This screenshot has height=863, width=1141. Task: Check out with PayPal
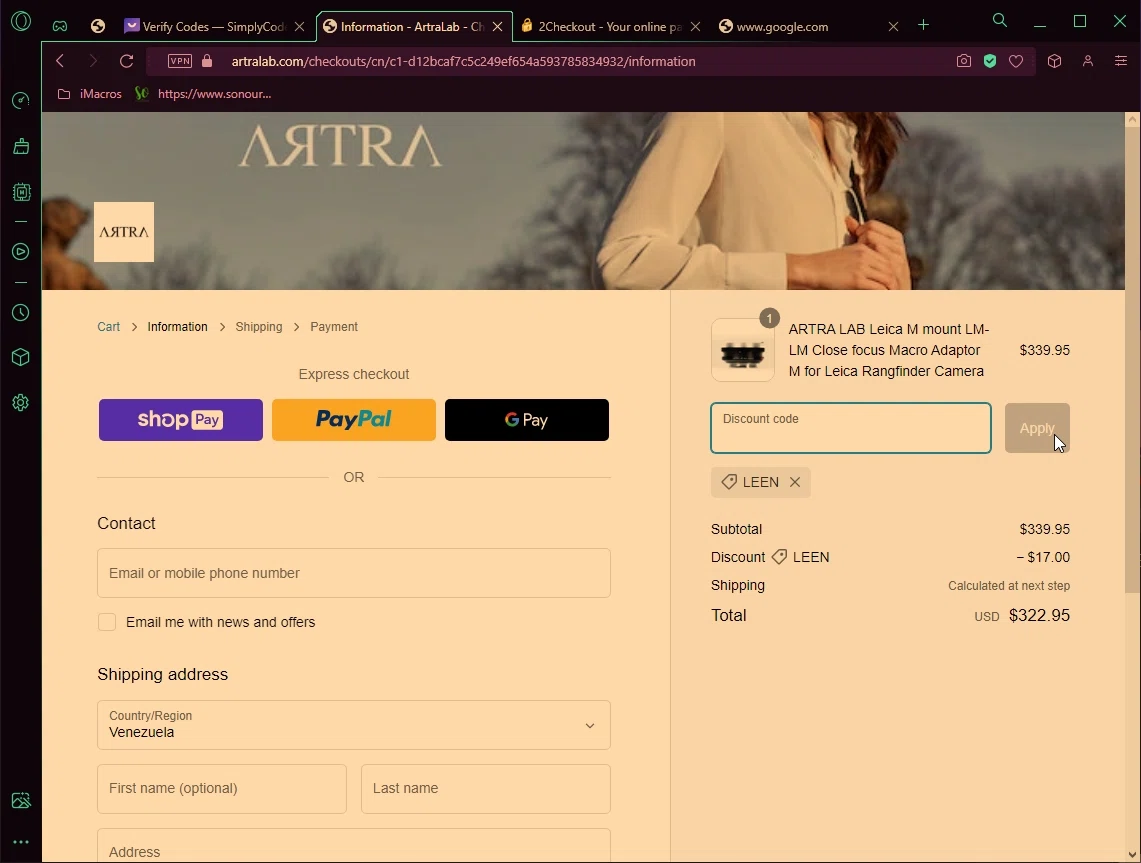tap(354, 420)
